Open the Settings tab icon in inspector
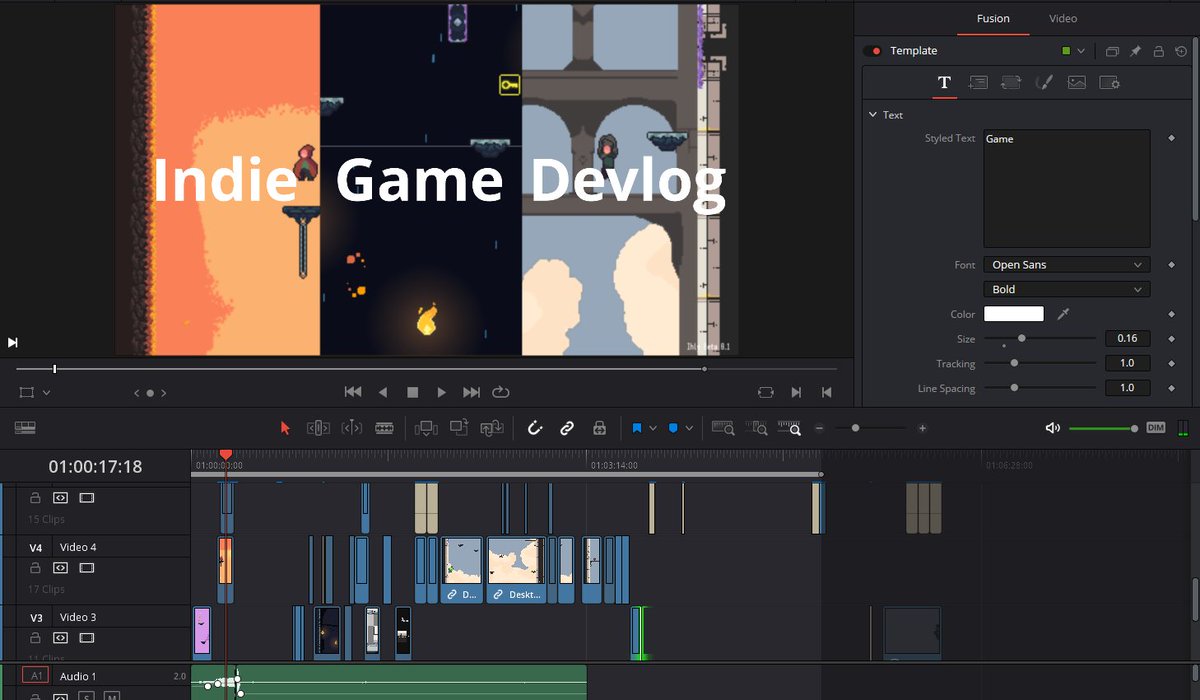 click(x=1109, y=83)
